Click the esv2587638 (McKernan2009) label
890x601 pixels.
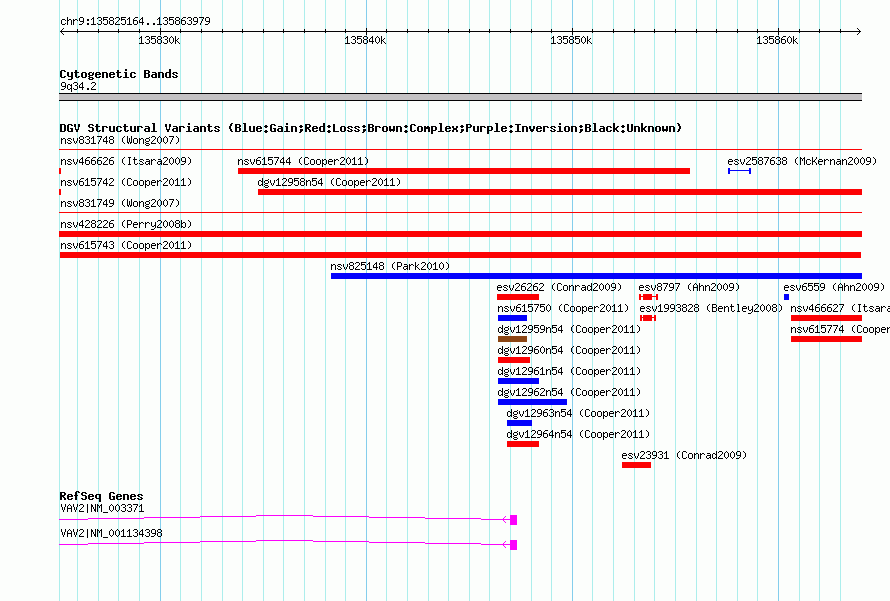pyautogui.click(x=802, y=161)
